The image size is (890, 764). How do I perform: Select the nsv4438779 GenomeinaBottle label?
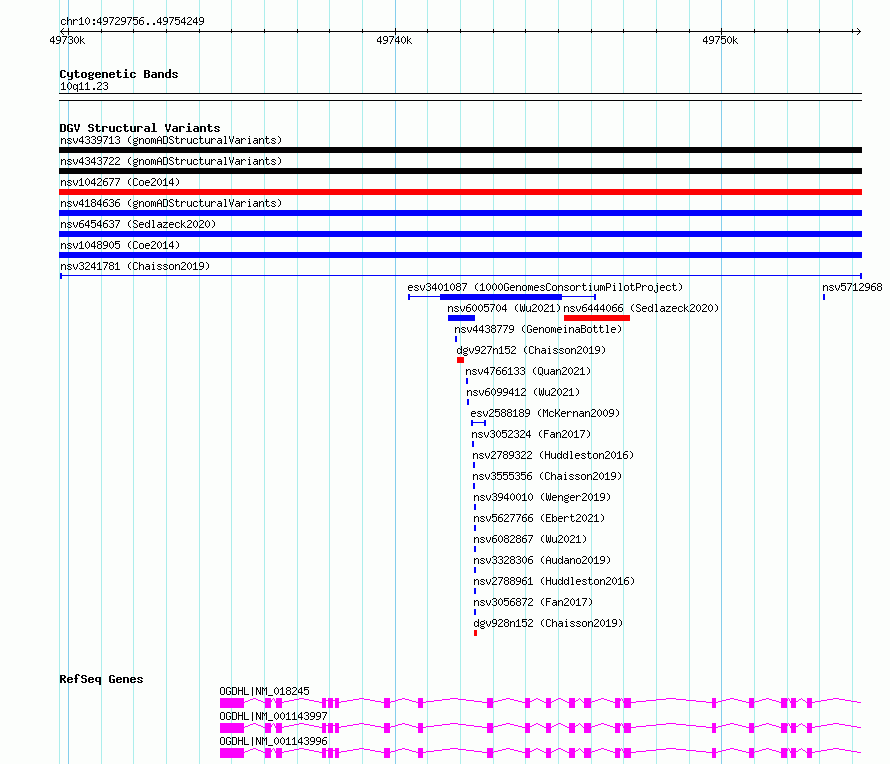pos(538,329)
